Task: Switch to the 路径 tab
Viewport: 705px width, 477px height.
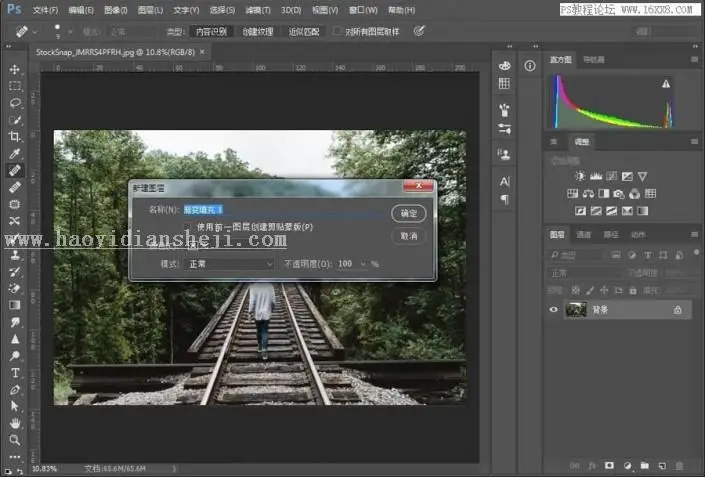Action: tap(611, 235)
